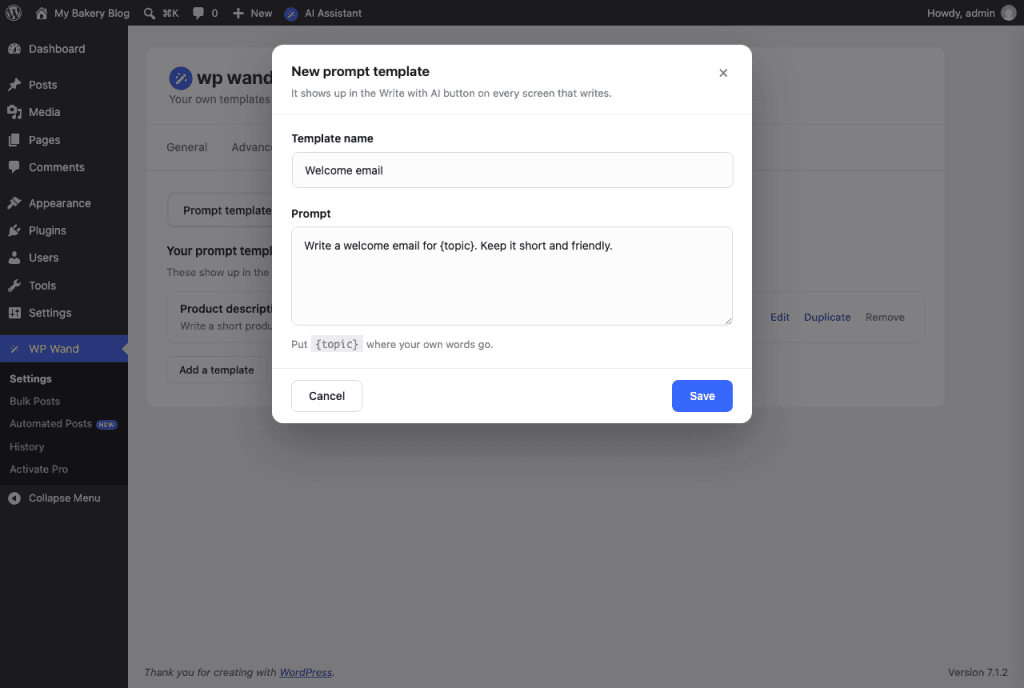This screenshot has height=688, width=1024.
Task: Click the Dashboard gauge icon
Action: click(14, 49)
